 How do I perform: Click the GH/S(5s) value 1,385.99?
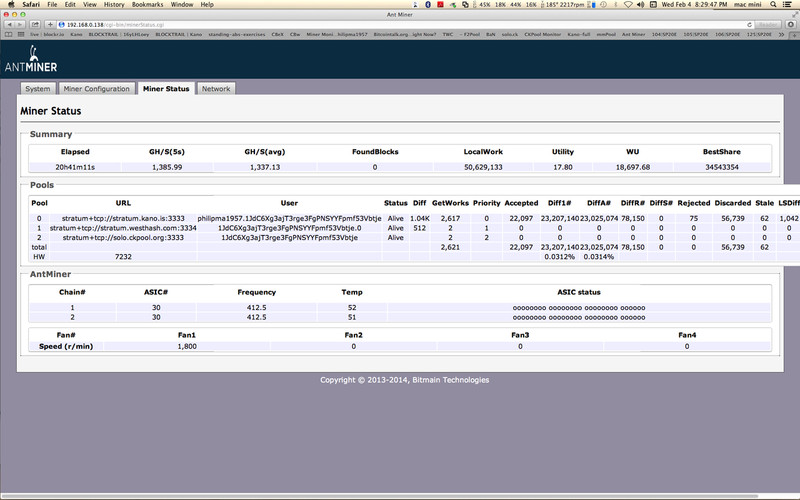coord(167,167)
